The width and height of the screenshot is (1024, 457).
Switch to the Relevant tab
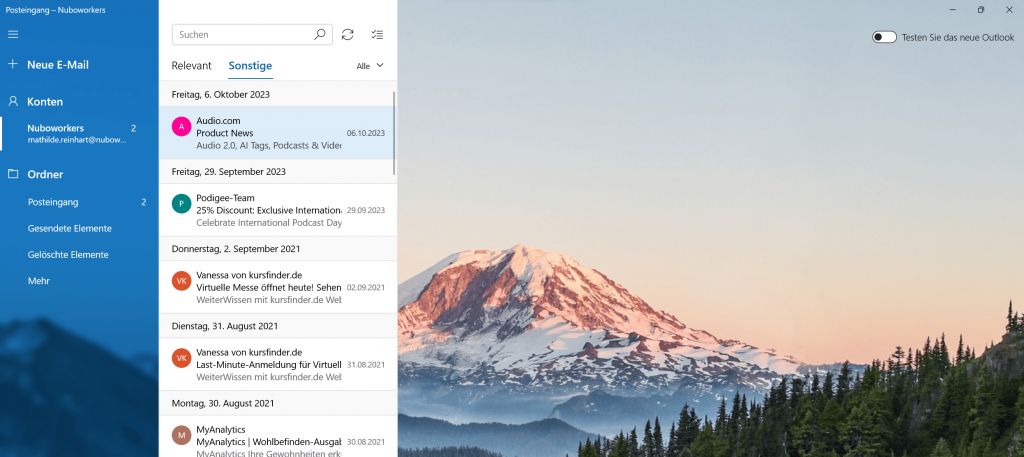point(191,65)
